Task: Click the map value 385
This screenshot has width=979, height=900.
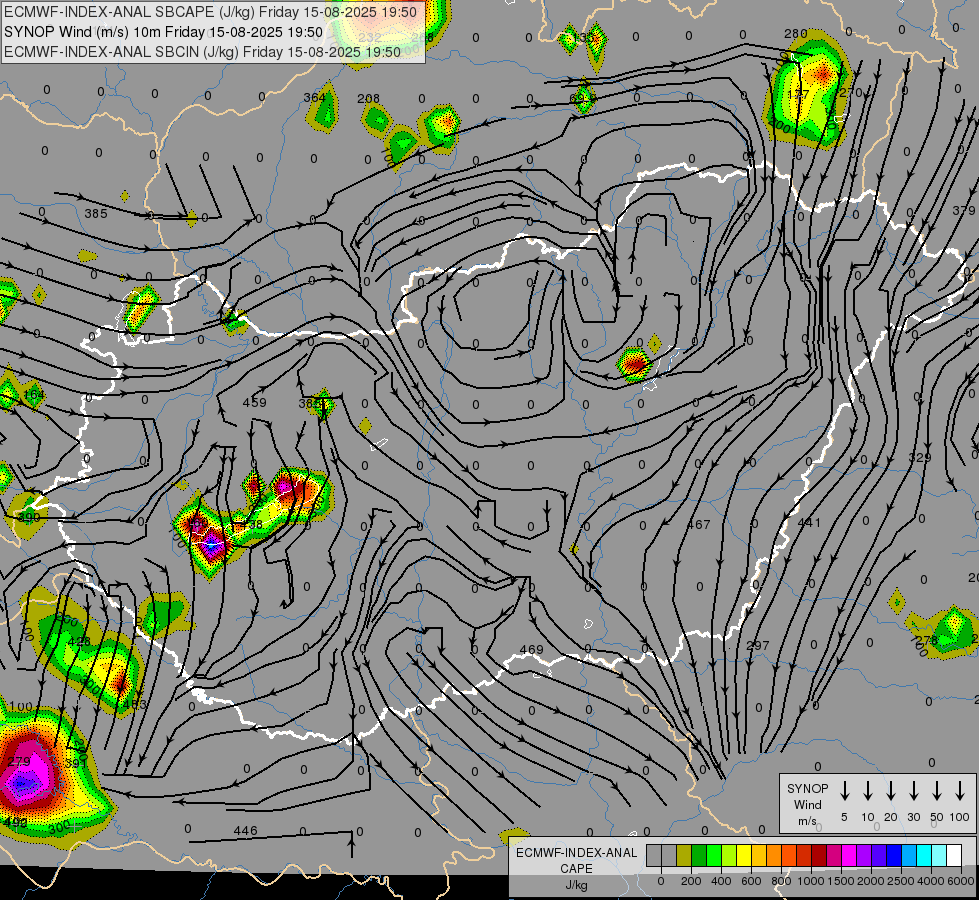Action: point(96,214)
